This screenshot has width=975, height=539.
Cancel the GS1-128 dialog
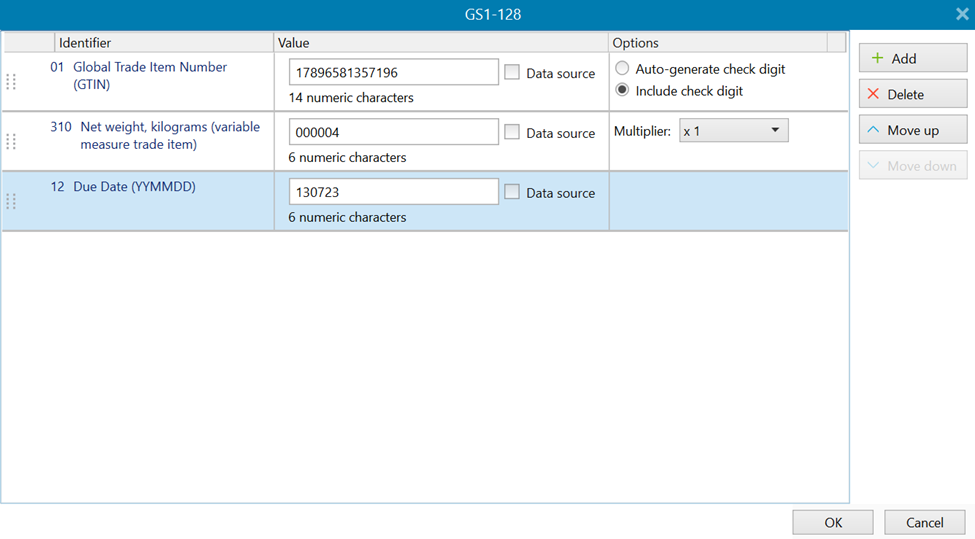[x=924, y=522]
